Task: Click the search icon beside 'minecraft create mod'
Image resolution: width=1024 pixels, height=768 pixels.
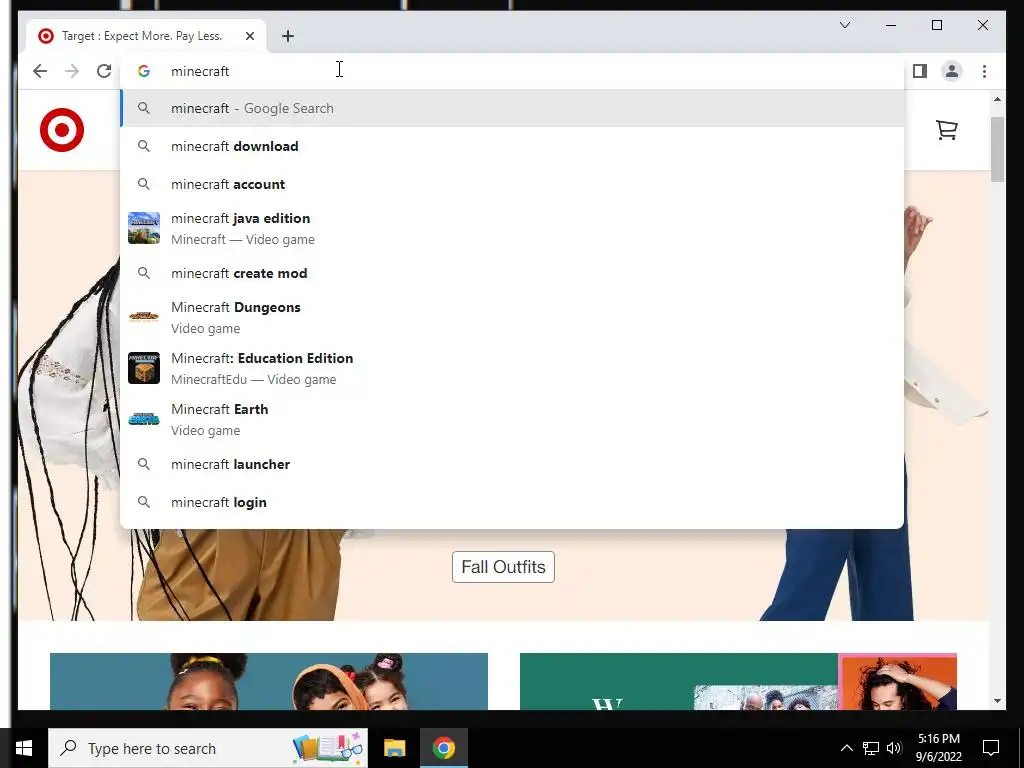Action: (144, 273)
